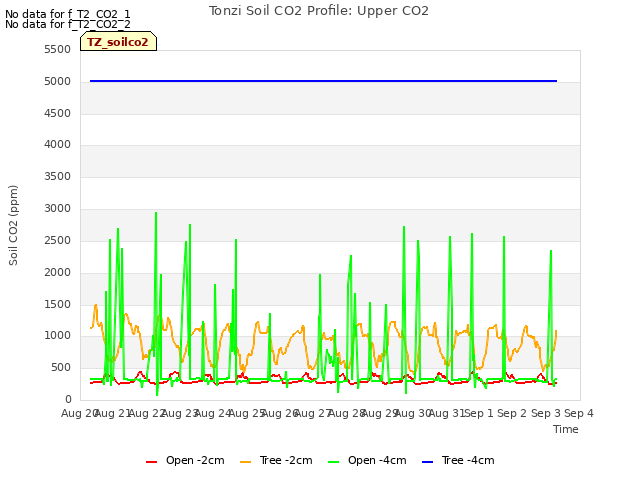Click the Aug 20 x-axis date label

[79, 413]
